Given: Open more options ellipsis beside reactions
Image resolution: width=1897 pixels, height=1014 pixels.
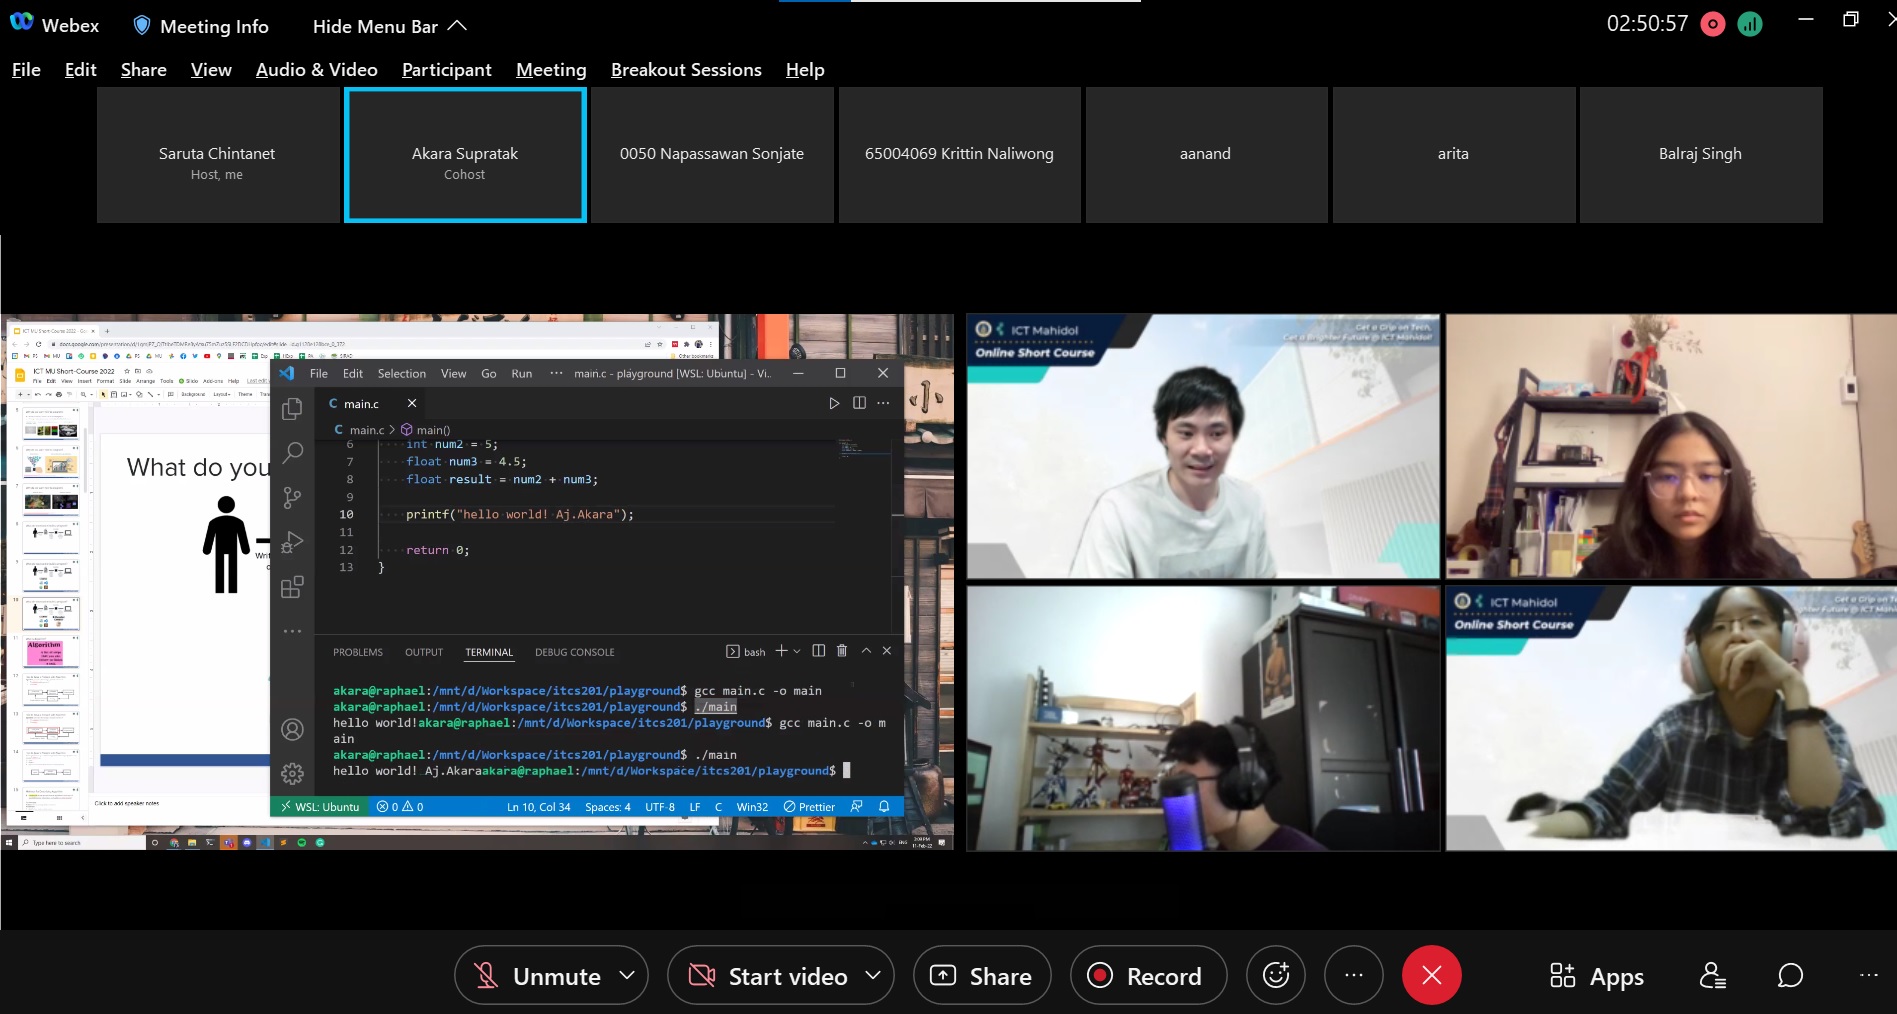Looking at the screenshot, I should (x=1353, y=975).
